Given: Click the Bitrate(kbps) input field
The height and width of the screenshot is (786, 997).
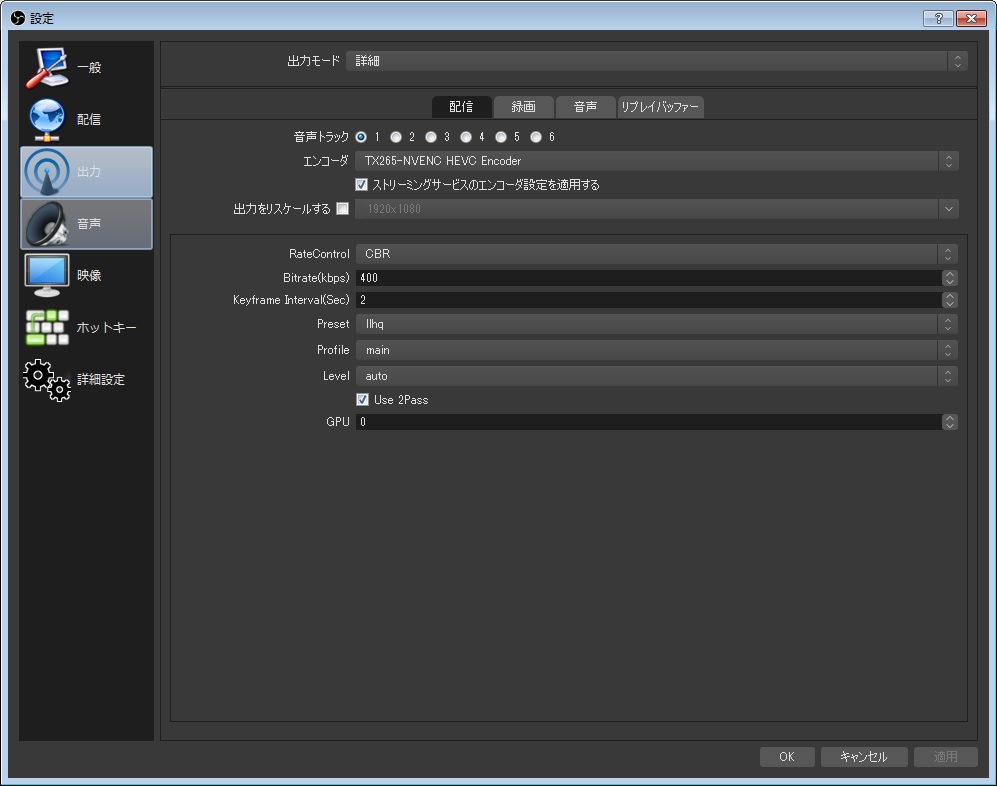Looking at the screenshot, I should [x=649, y=278].
